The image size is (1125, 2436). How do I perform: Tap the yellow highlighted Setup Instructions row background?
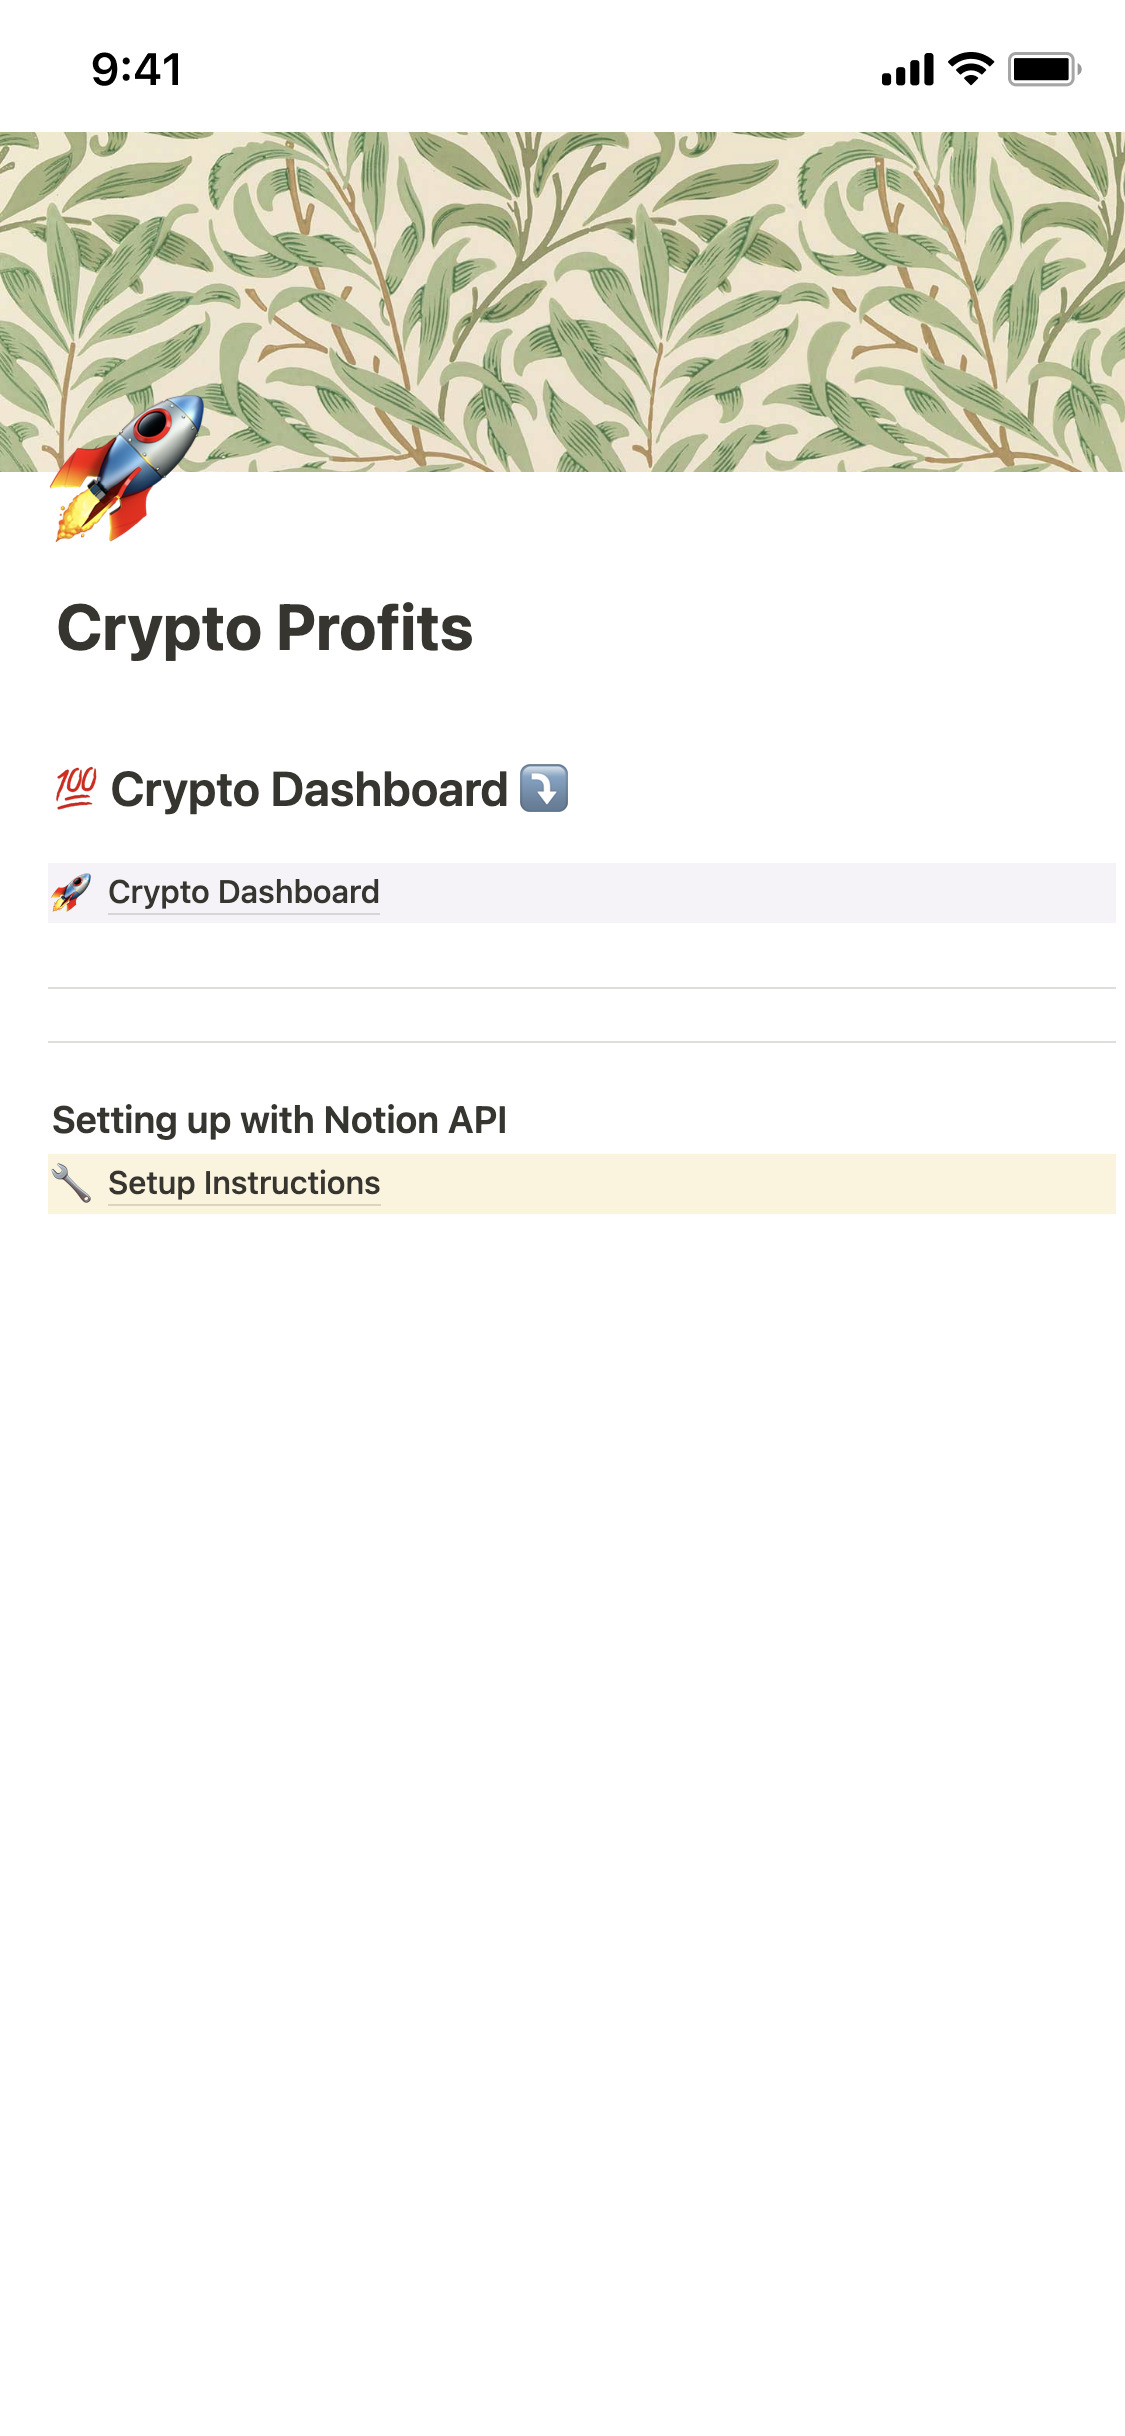750,1184
